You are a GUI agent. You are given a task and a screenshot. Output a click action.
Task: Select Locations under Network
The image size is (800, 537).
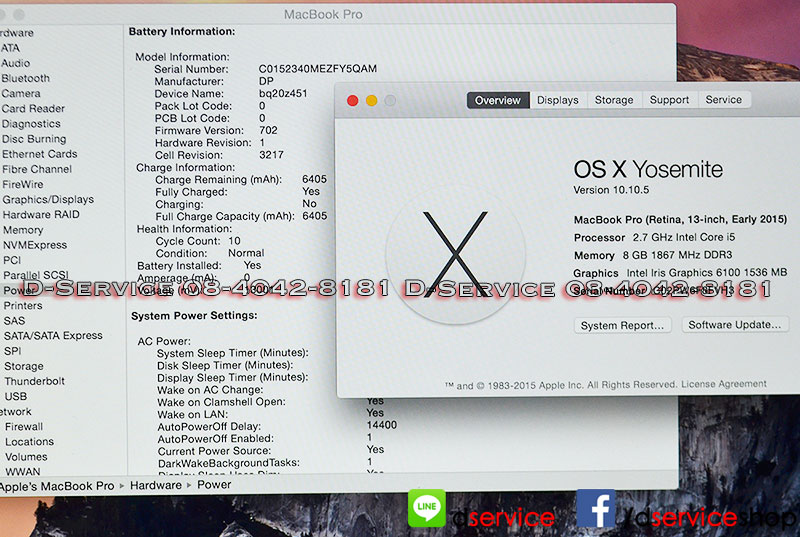point(29,442)
